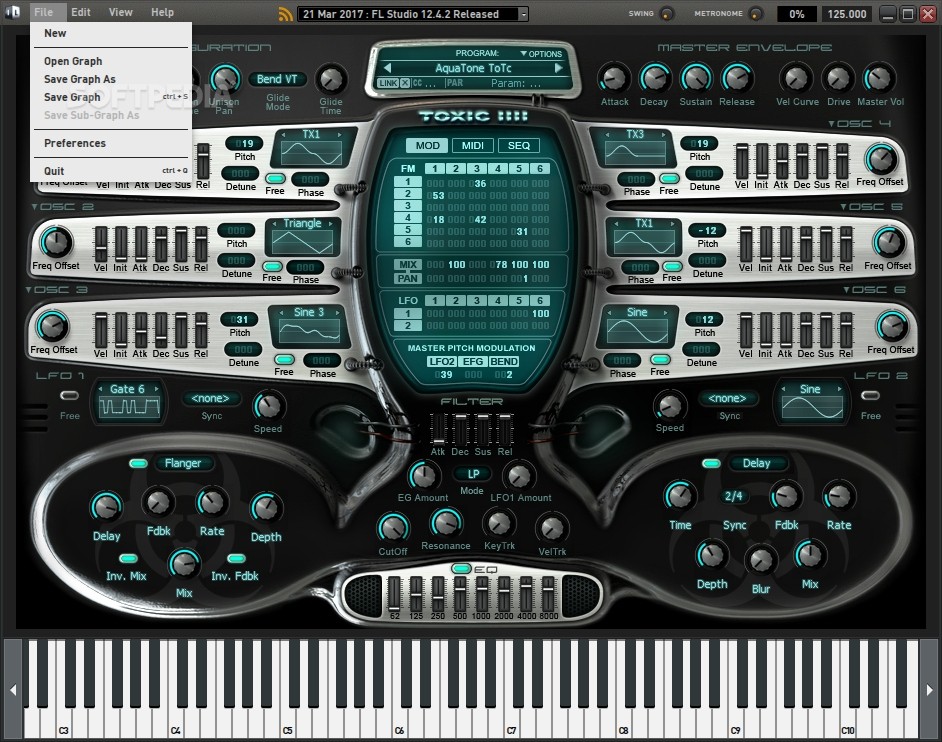
Task: Click the Metronome knob
Action: coord(756,13)
